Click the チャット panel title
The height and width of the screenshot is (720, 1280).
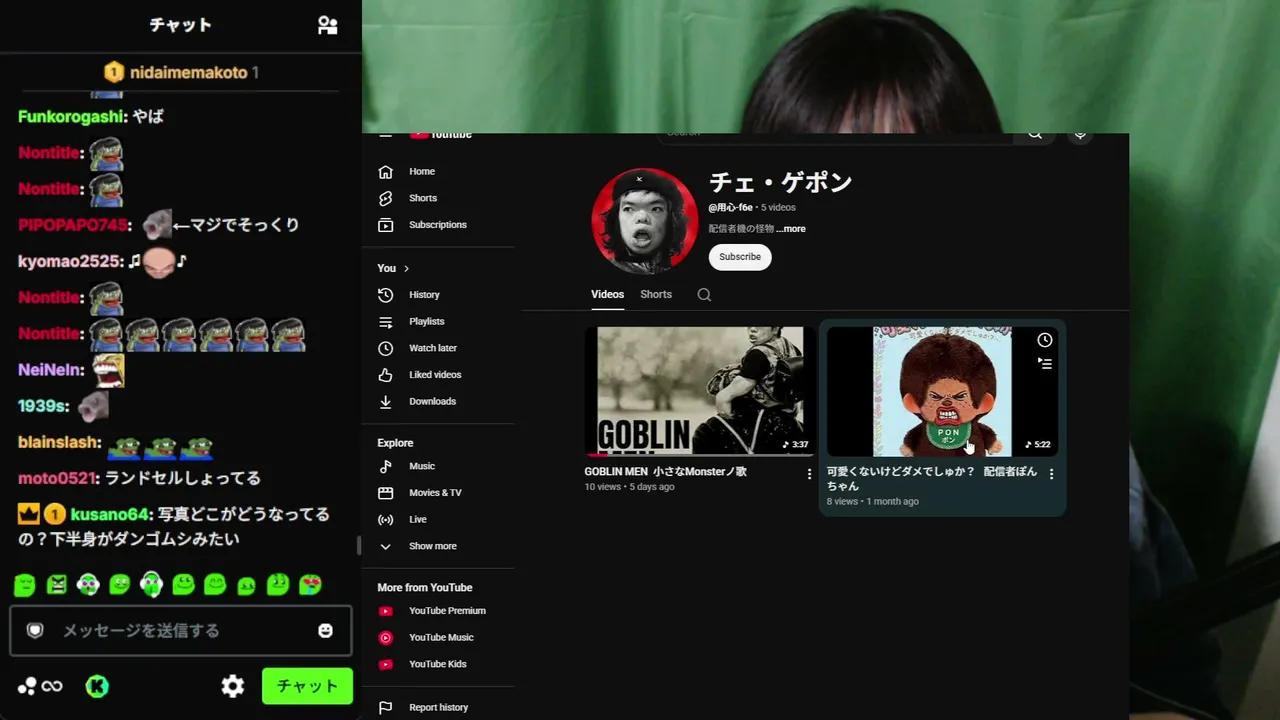click(x=180, y=25)
